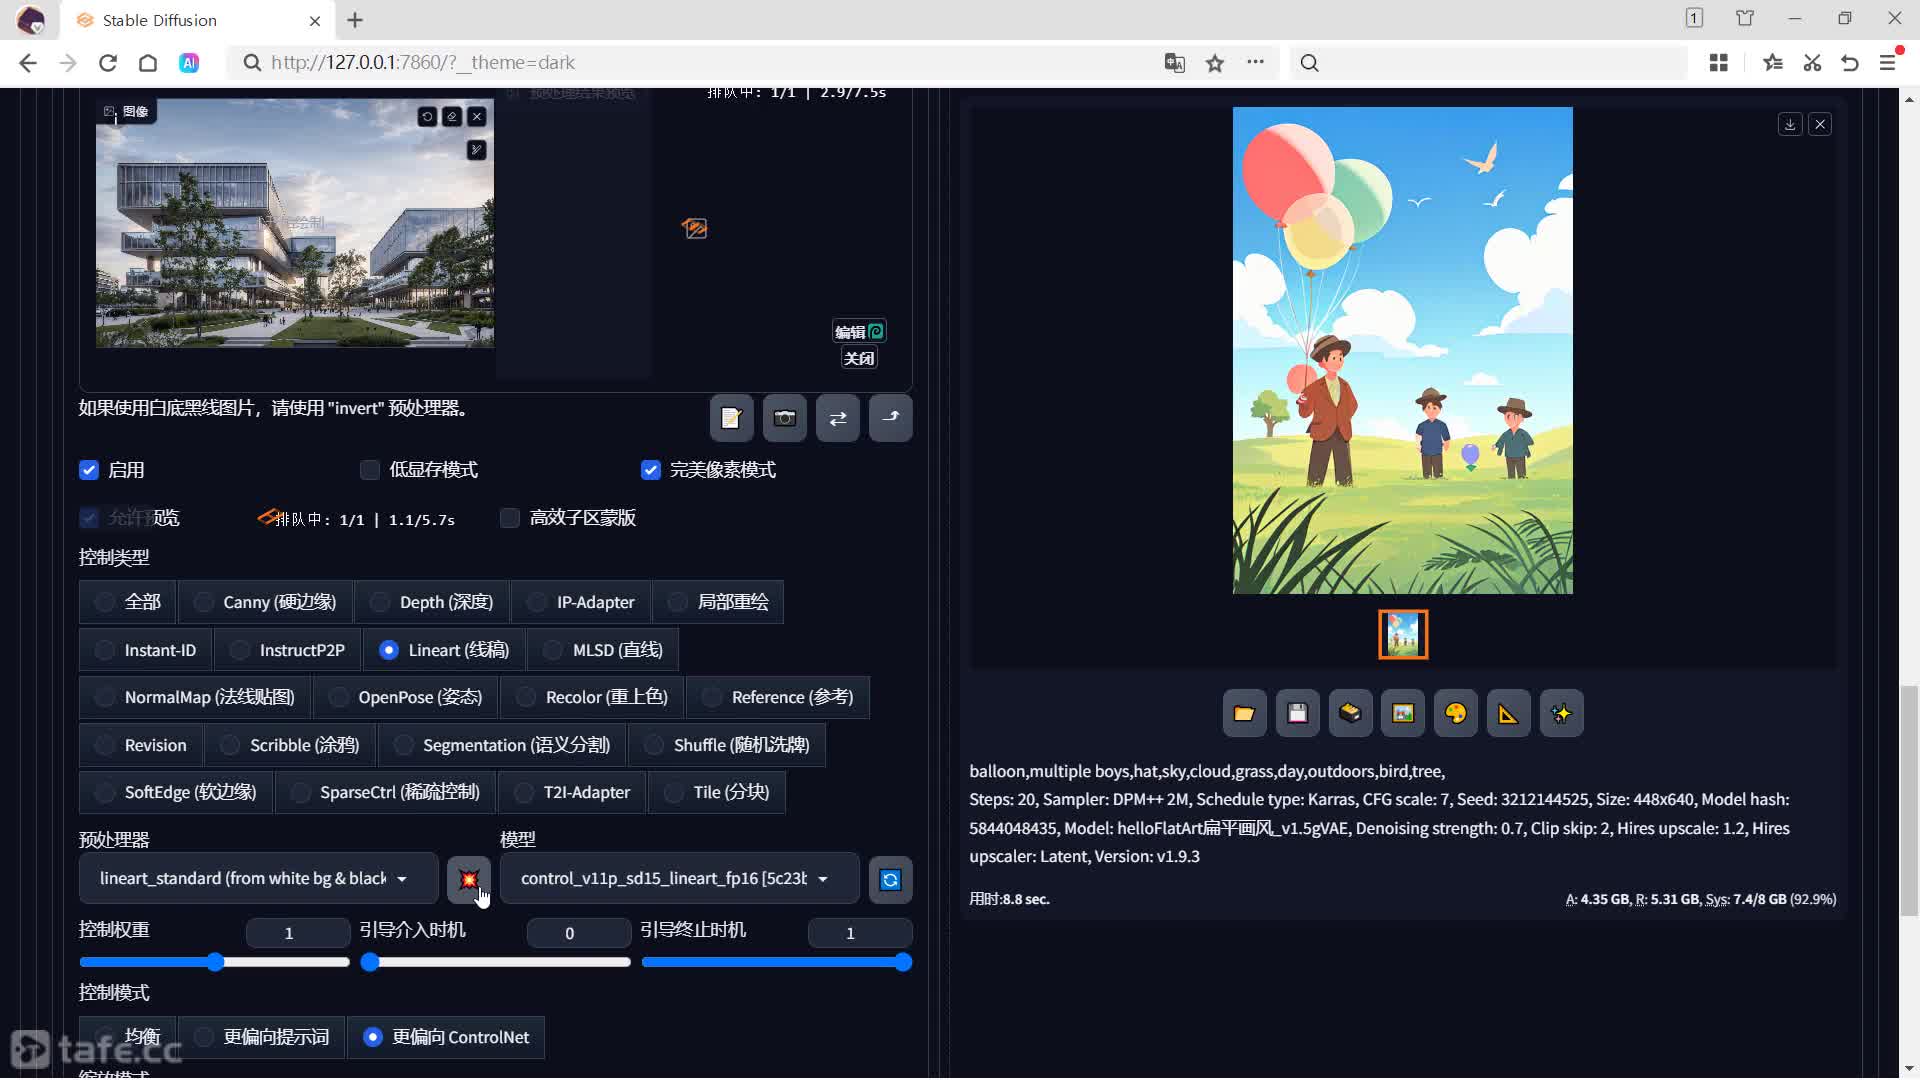The width and height of the screenshot is (1920, 1080).
Task: Open a new browser tab
Action: click(355, 20)
